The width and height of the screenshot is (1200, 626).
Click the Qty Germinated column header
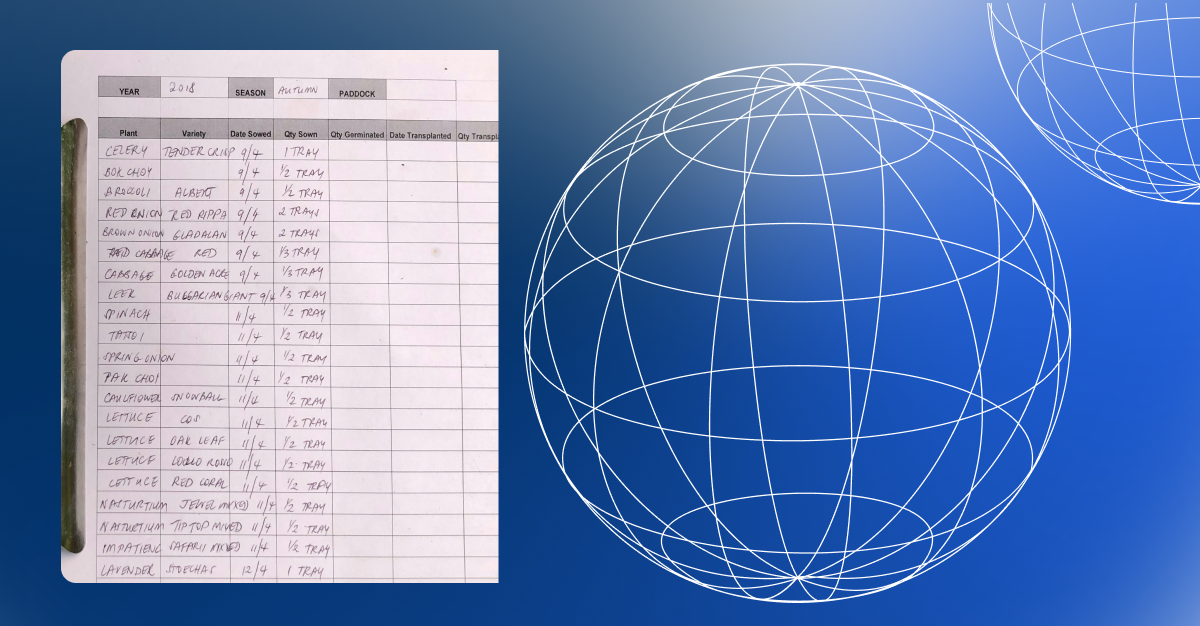click(357, 134)
